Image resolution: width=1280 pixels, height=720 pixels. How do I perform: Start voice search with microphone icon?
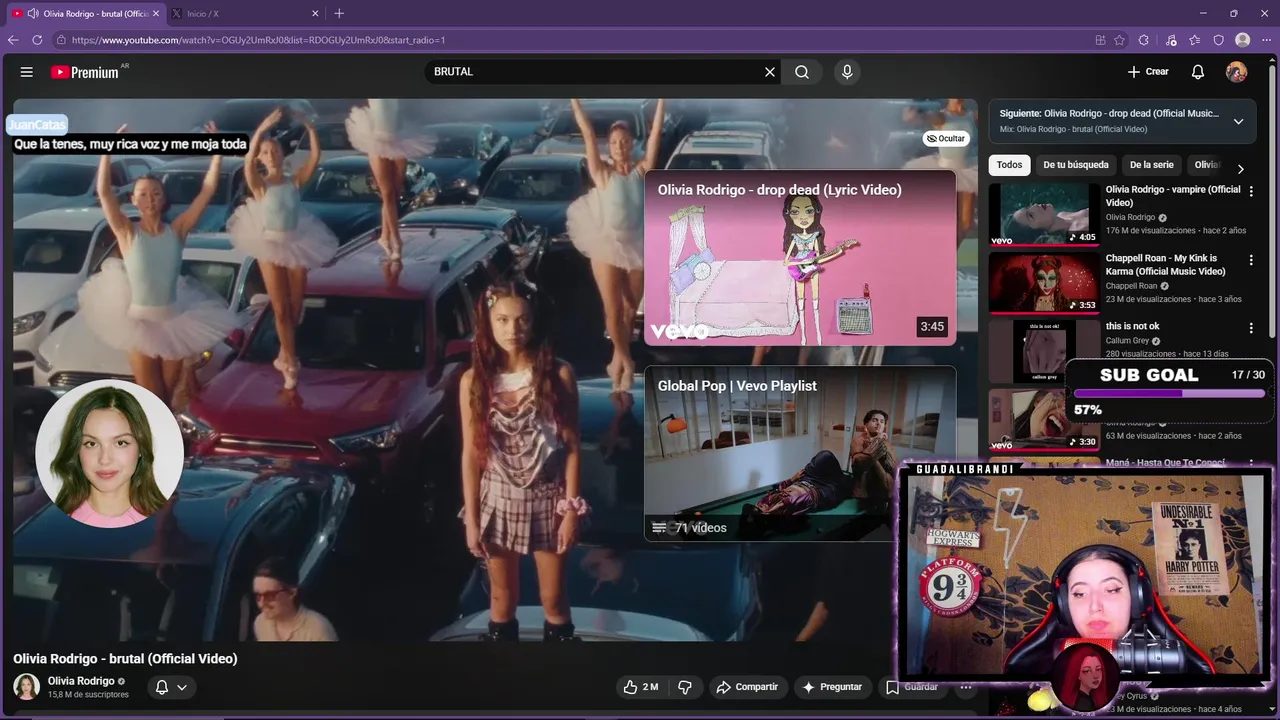[847, 72]
